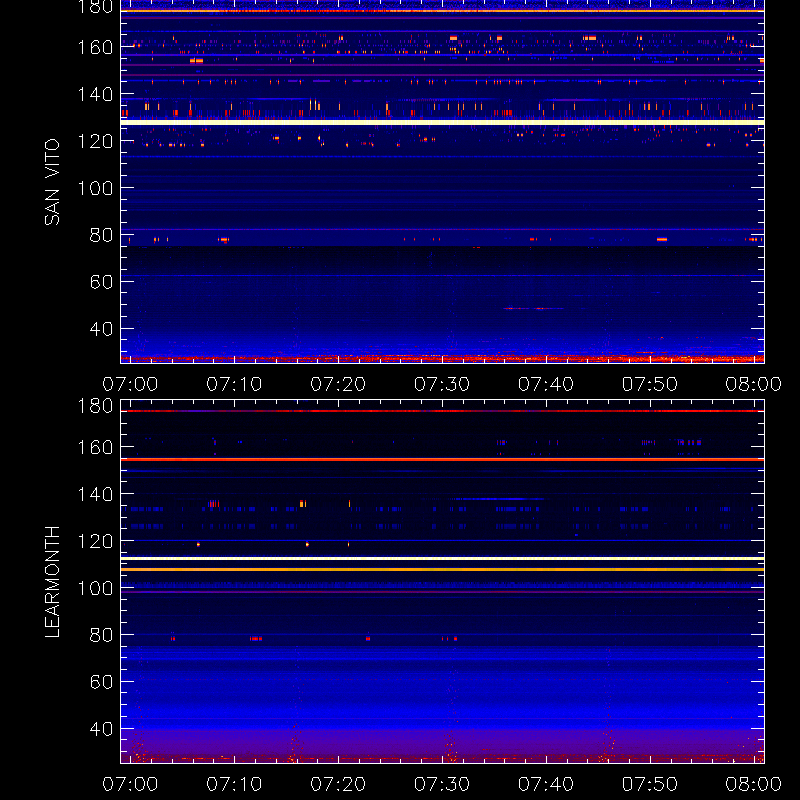Pick 07:10 time label of Learmonth plot

pos(234,784)
